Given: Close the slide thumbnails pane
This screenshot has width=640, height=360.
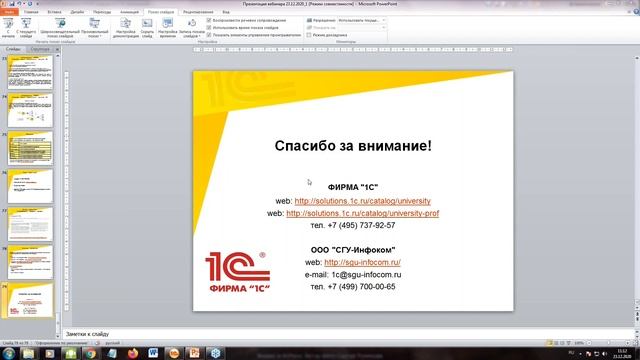Looking at the screenshot, I should tap(57, 49).
